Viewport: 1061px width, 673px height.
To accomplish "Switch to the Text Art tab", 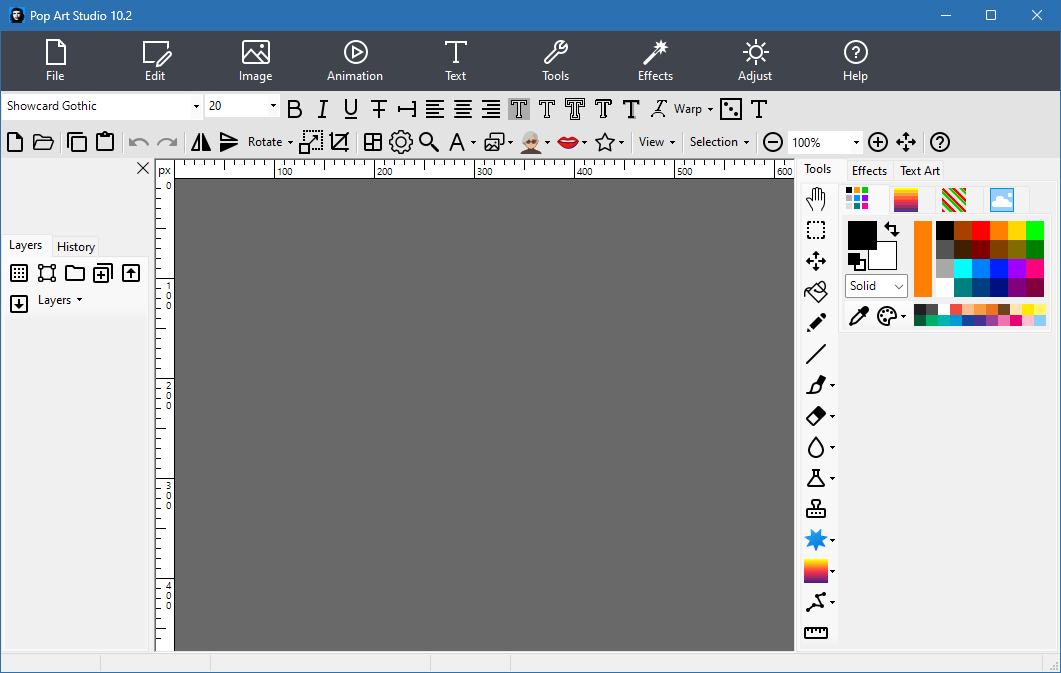I will [x=920, y=170].
